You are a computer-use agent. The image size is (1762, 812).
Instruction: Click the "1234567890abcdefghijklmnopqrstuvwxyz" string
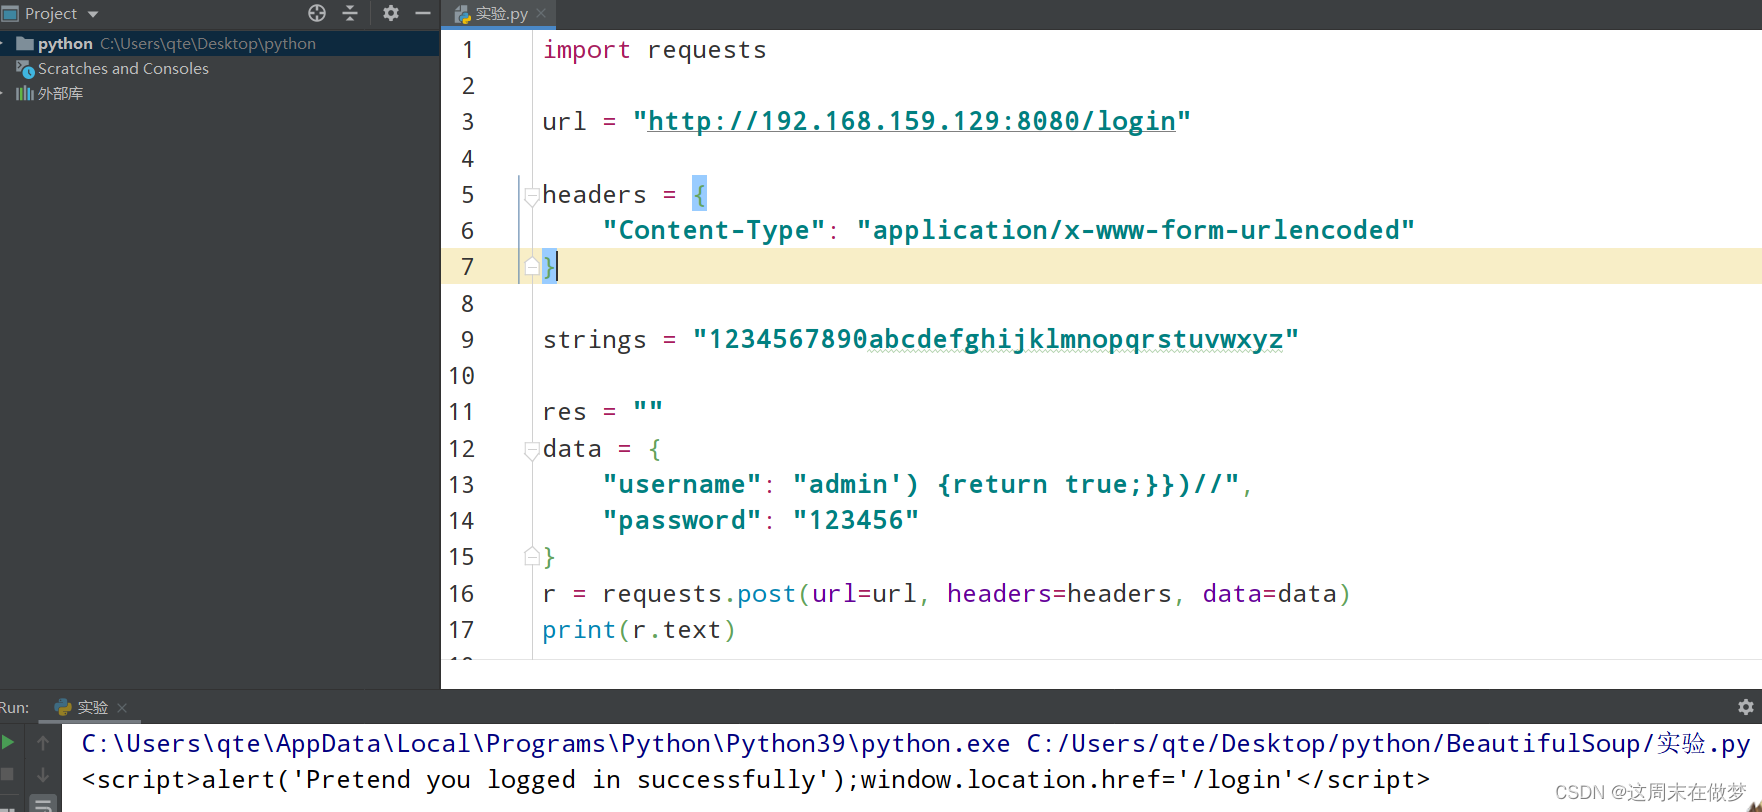coord(996,340)
